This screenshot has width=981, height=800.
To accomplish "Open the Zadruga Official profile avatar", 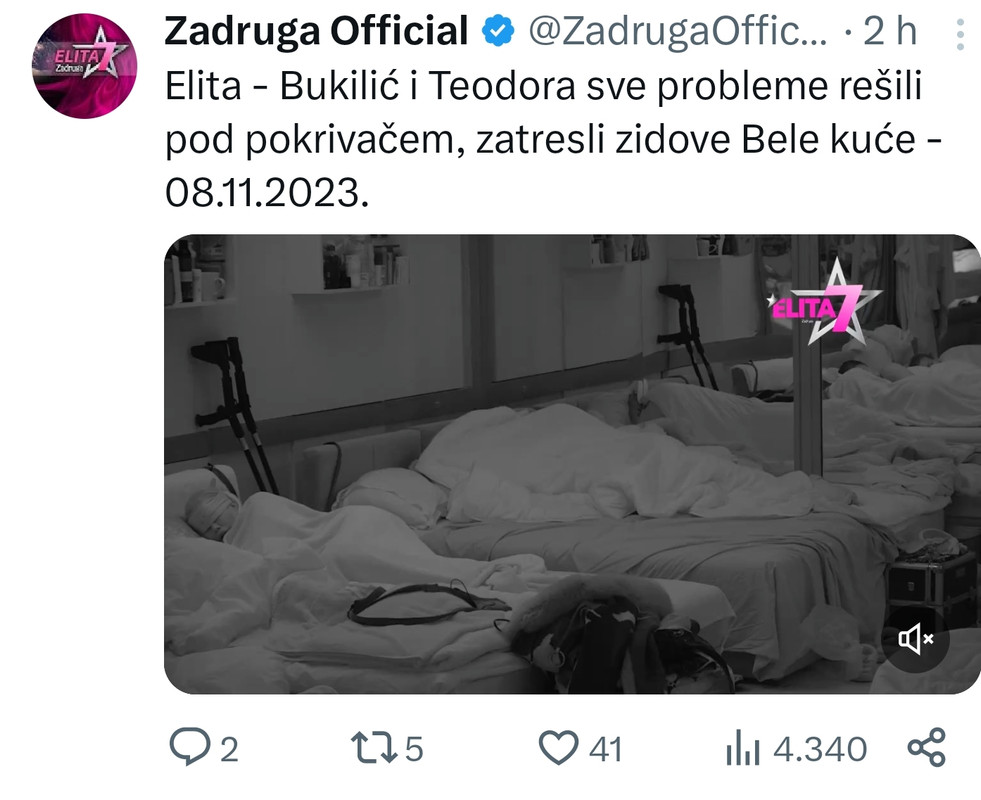I will pyautogui.click(x=84, y=66).
